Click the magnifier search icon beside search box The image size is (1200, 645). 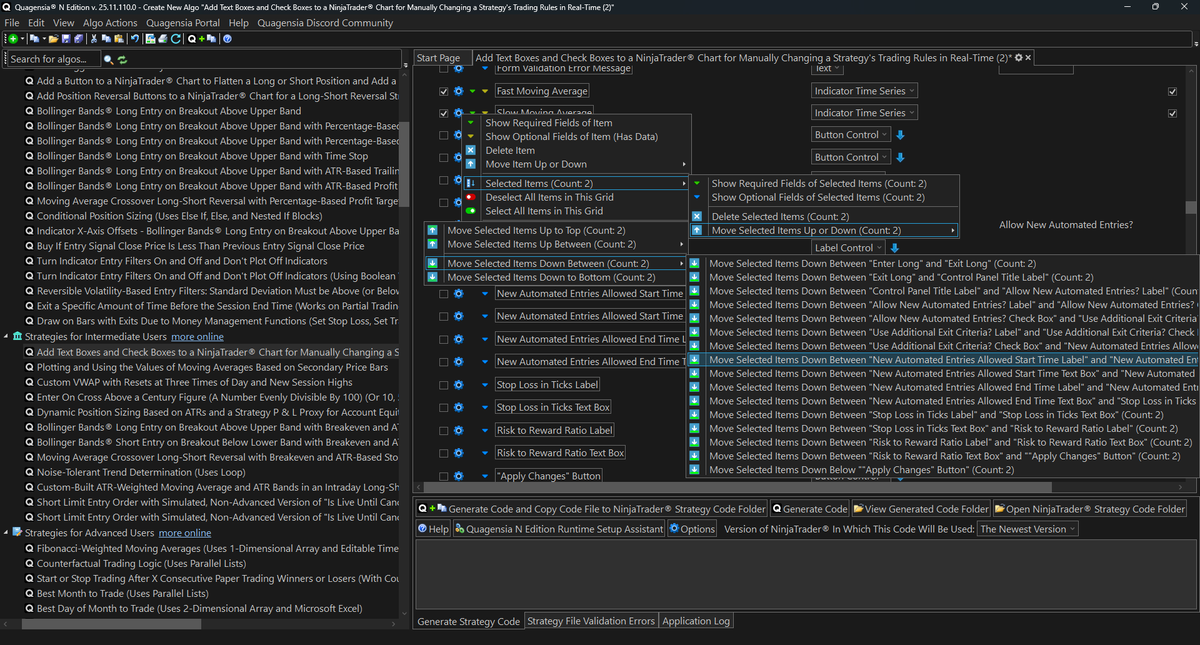point(109,60)
